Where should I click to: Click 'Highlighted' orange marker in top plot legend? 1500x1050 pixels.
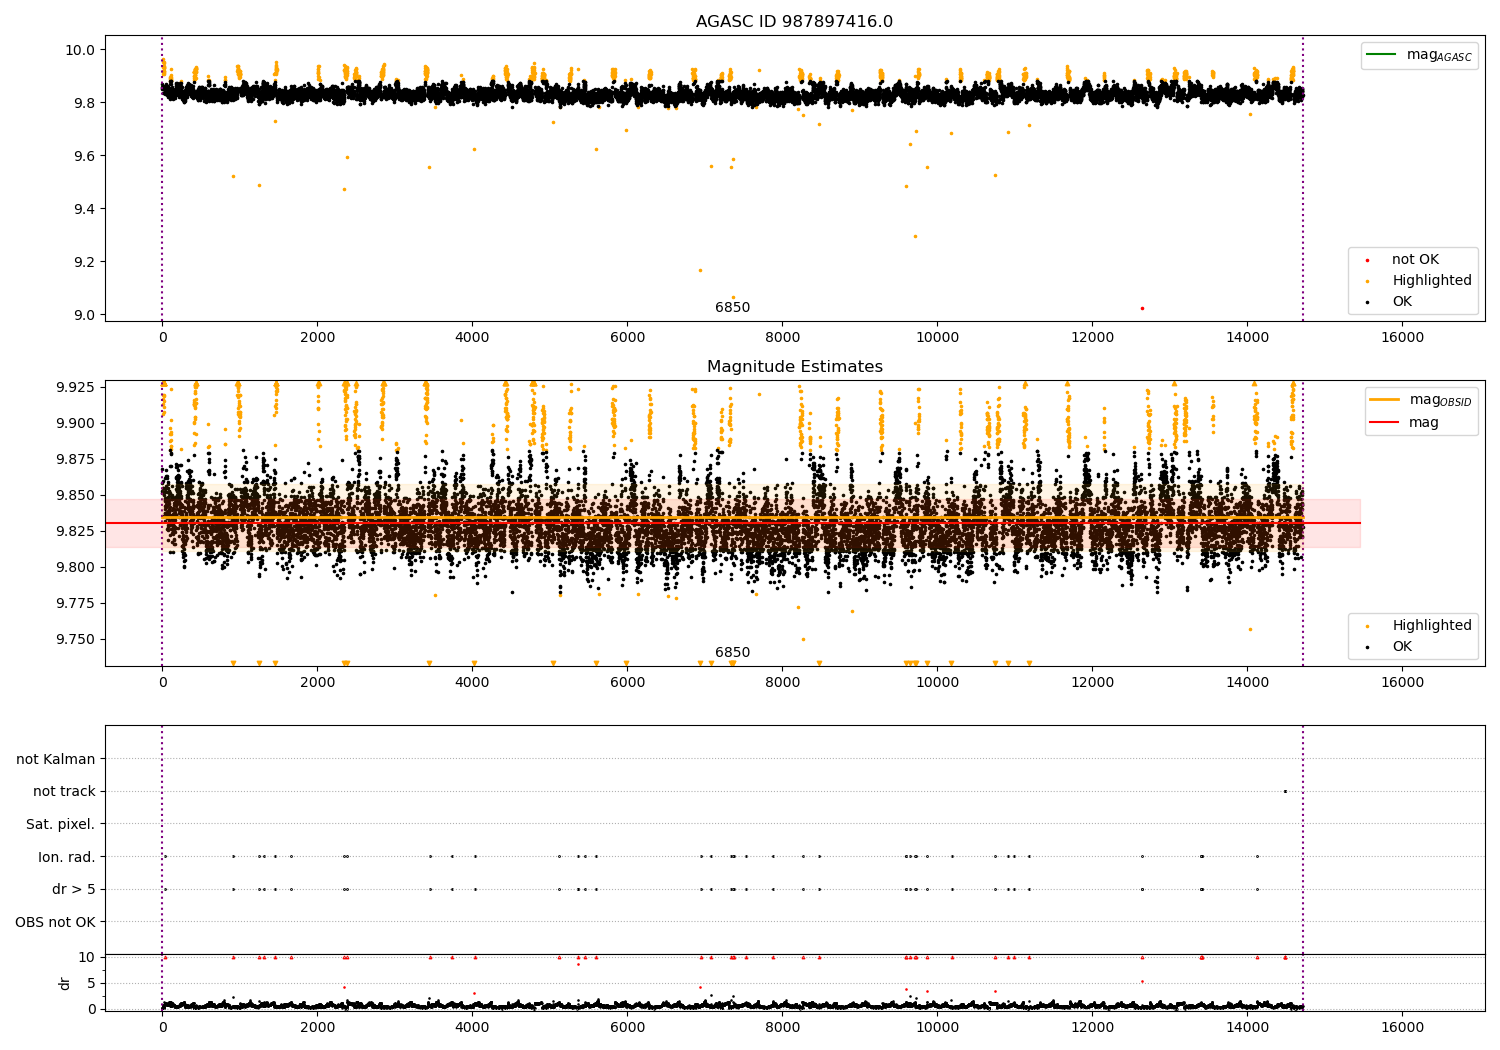[x=1367, y=281]
